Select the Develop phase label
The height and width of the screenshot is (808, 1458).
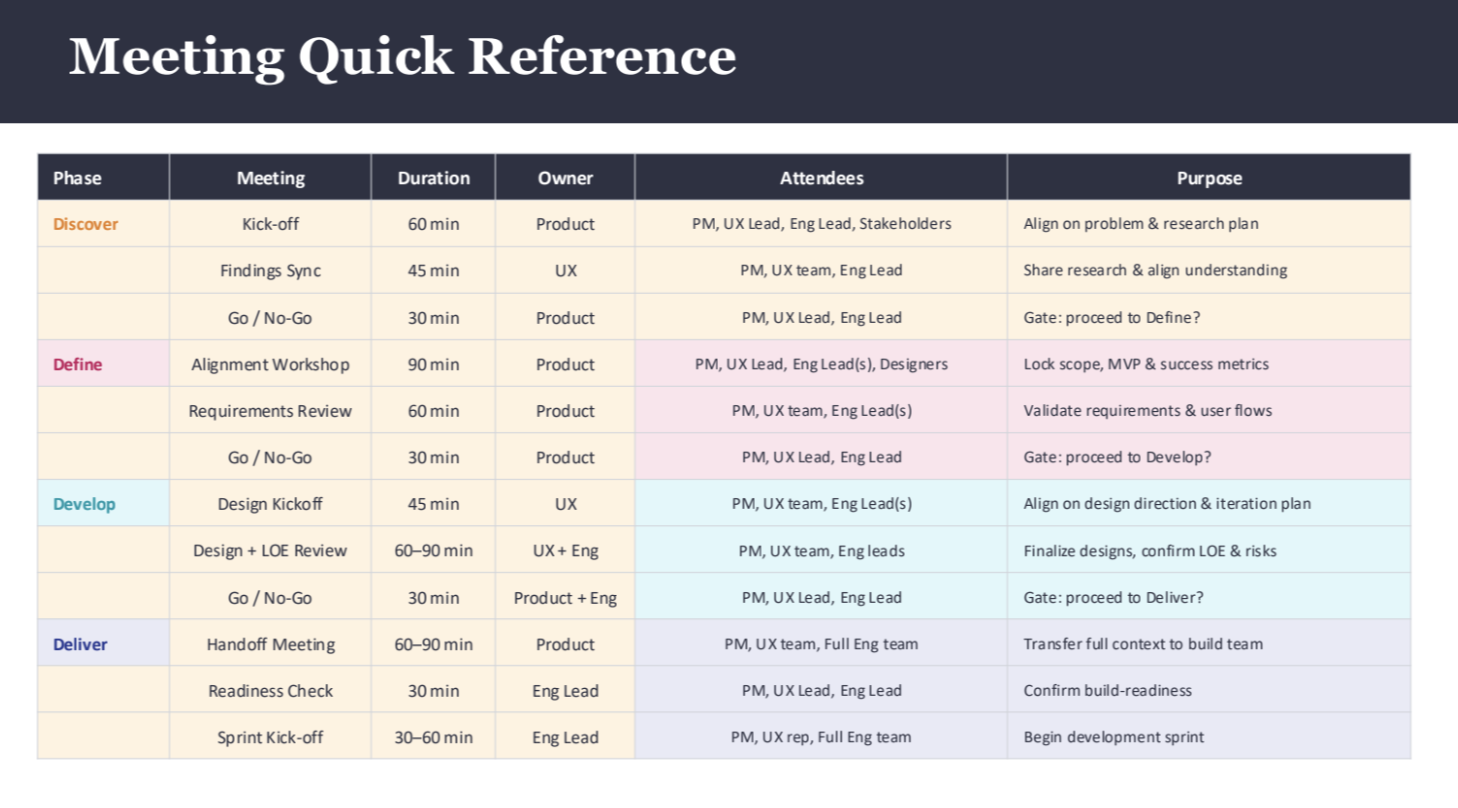[x=85, y=503]
